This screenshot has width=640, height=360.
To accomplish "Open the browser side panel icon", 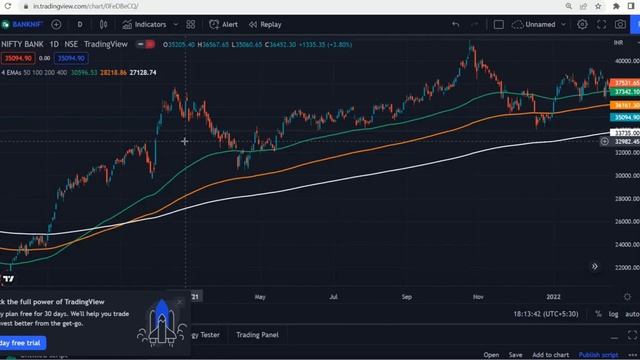I will (x=631, y=6).
